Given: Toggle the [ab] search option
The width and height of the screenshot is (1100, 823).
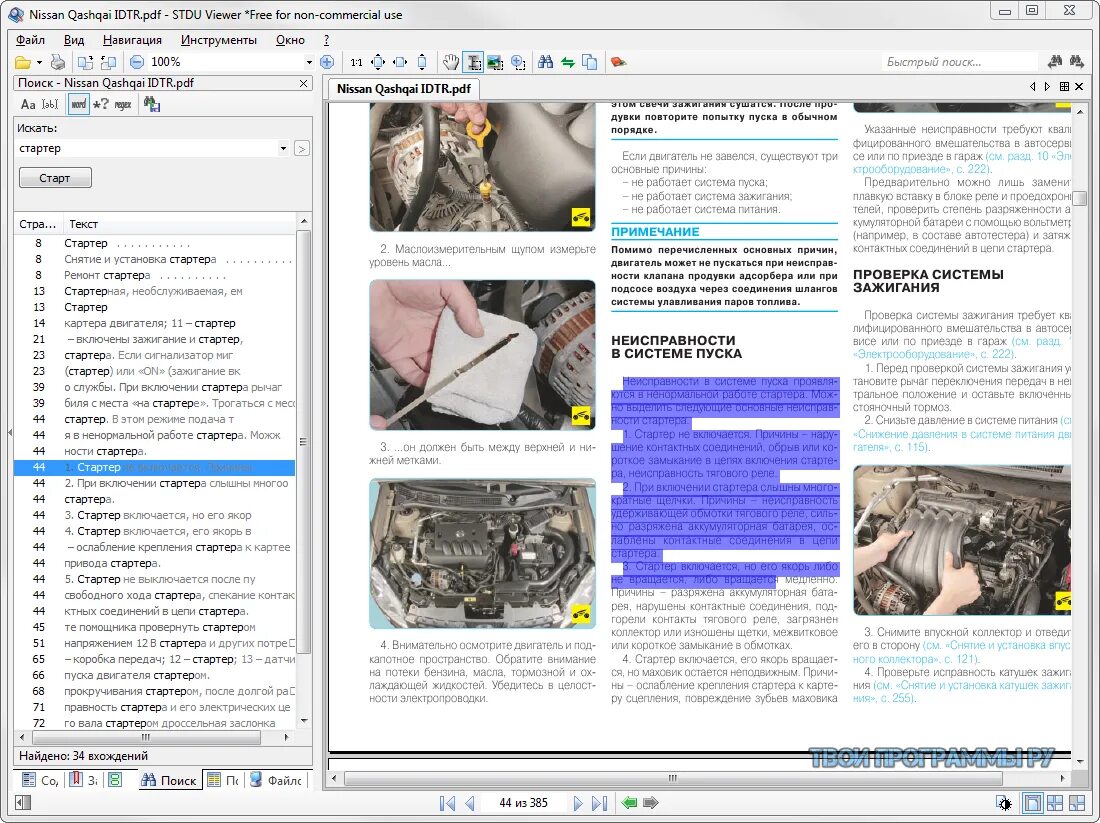Looking at the screenshot, I should click(x=50, y=105).
